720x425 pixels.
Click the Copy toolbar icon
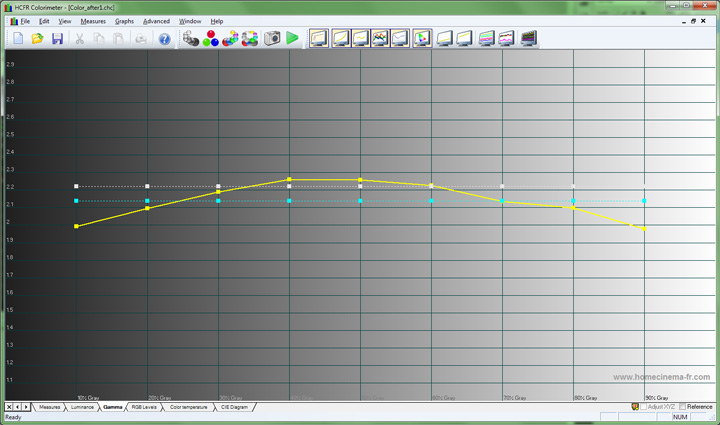click(x=99, y=39)
